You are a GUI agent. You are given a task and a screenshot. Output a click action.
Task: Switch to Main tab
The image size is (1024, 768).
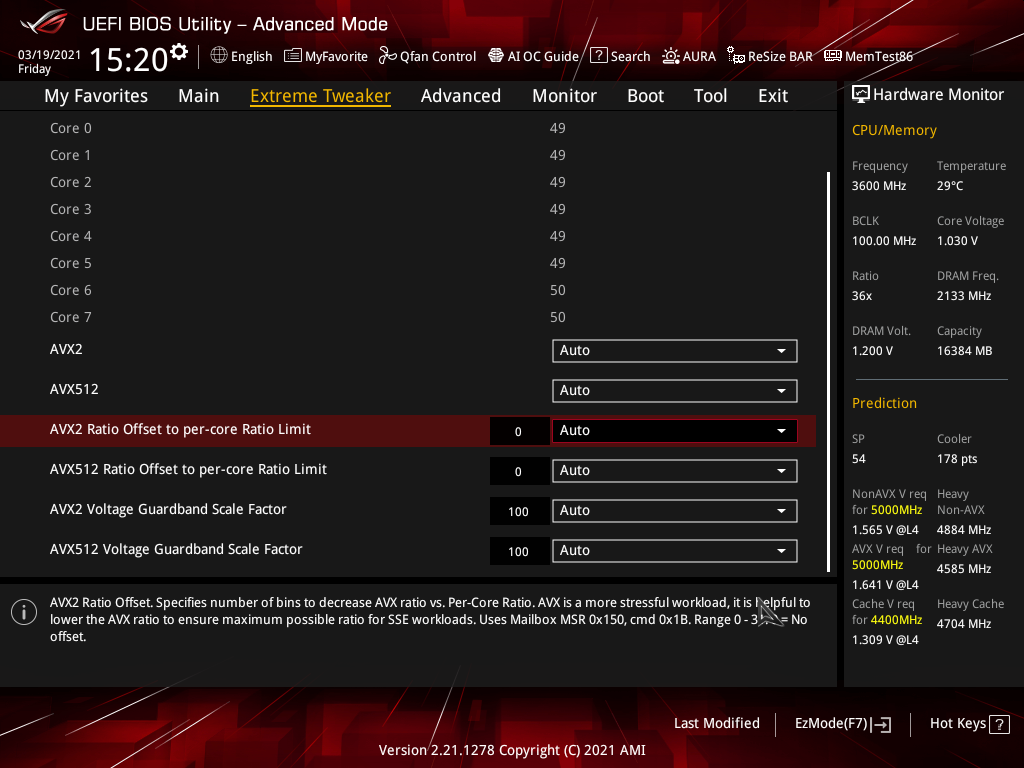tap(199, 96)
